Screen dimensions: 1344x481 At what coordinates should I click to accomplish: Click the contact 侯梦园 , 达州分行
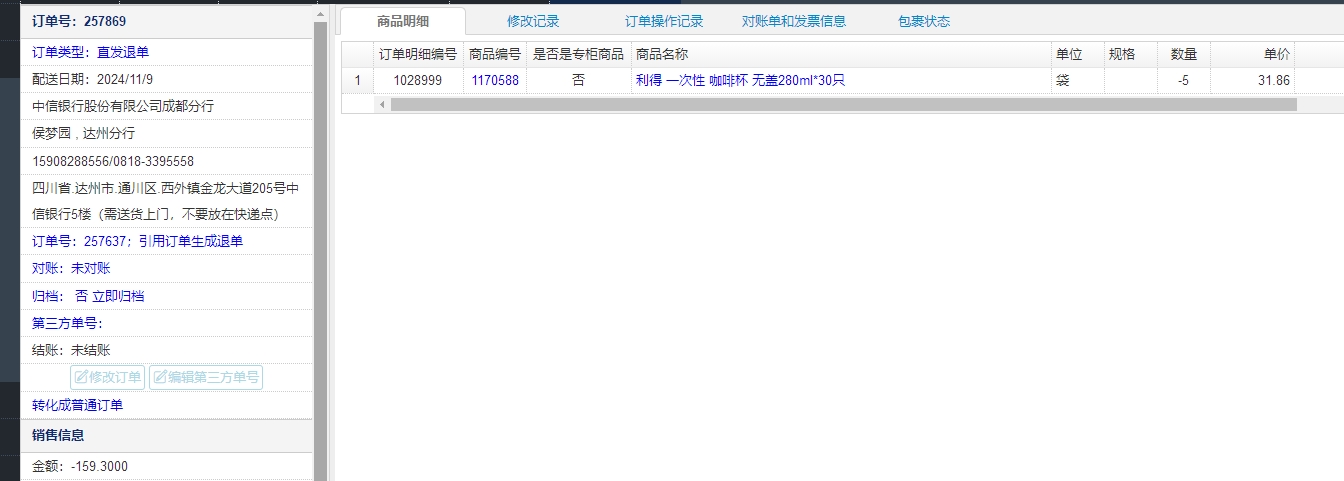pyautogui.click(x=83, y=133)
